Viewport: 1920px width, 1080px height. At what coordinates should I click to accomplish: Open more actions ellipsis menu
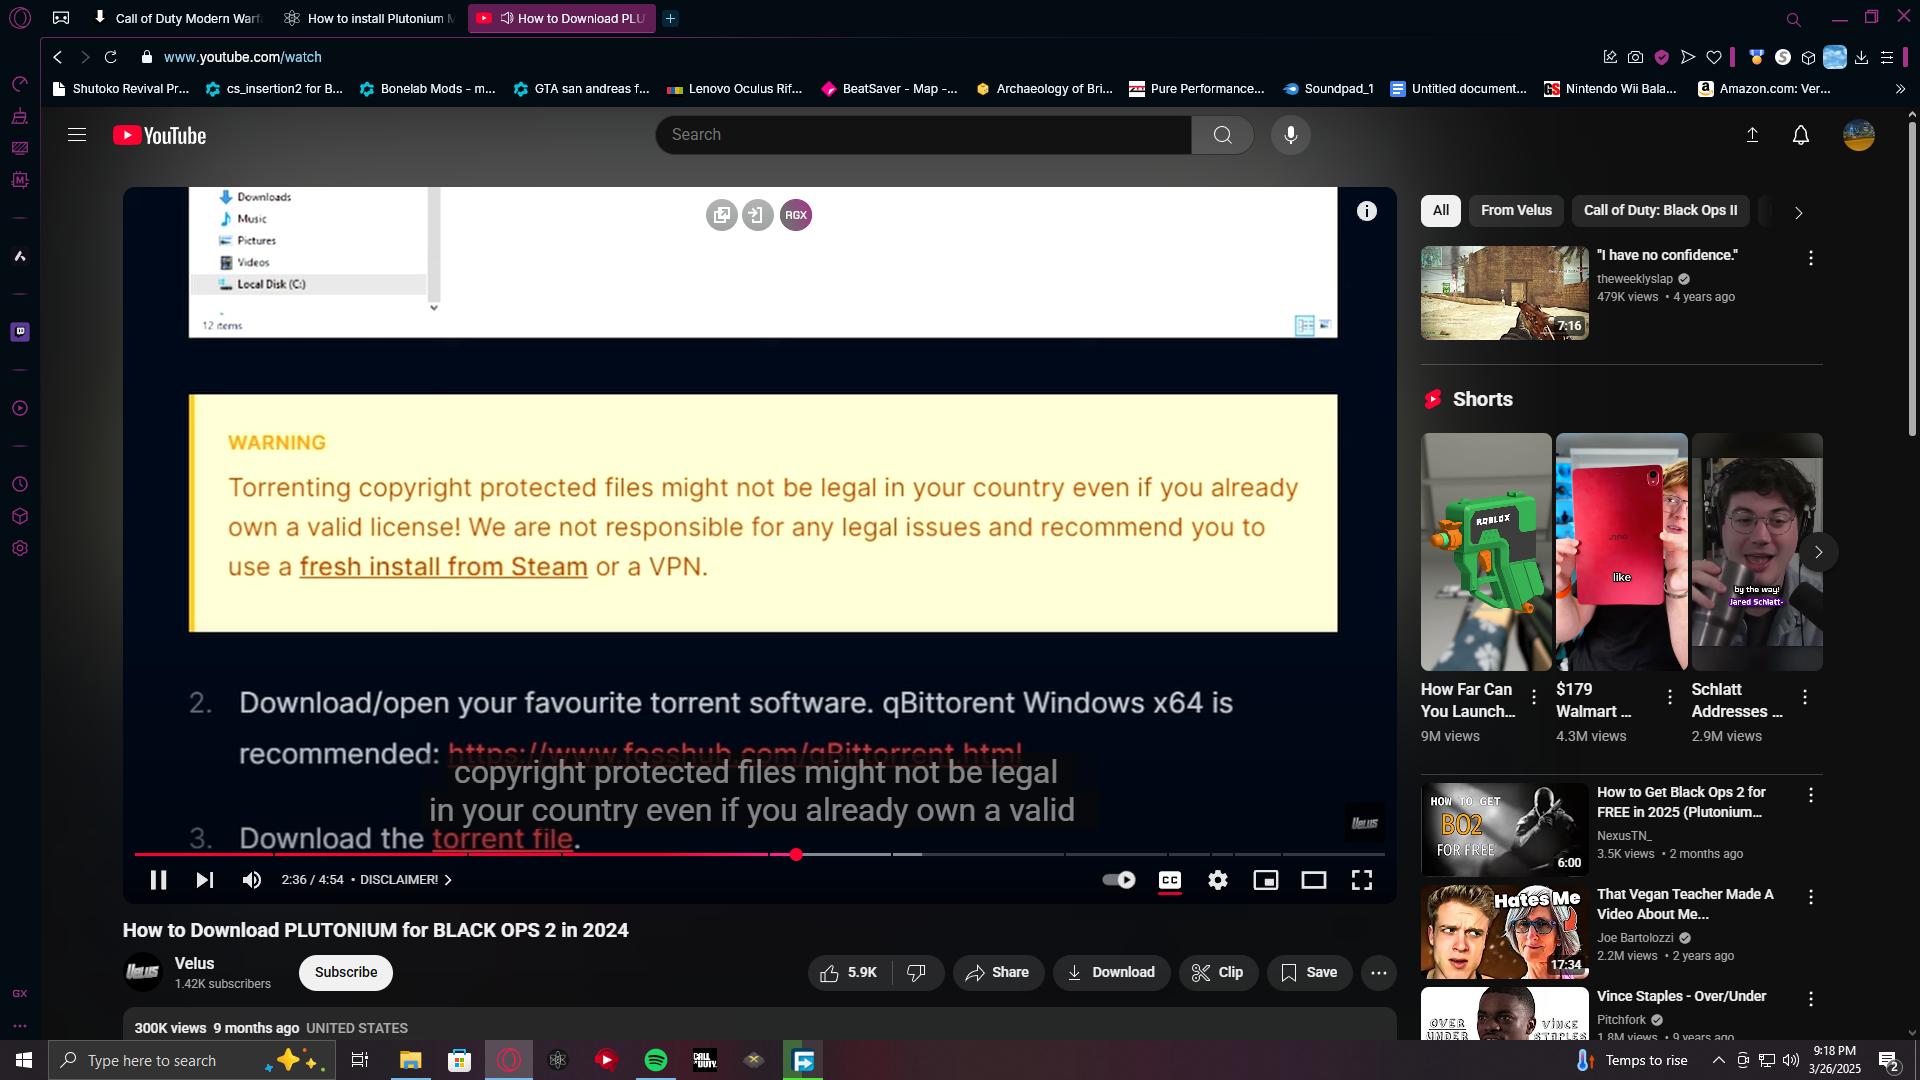[1378, 973]
